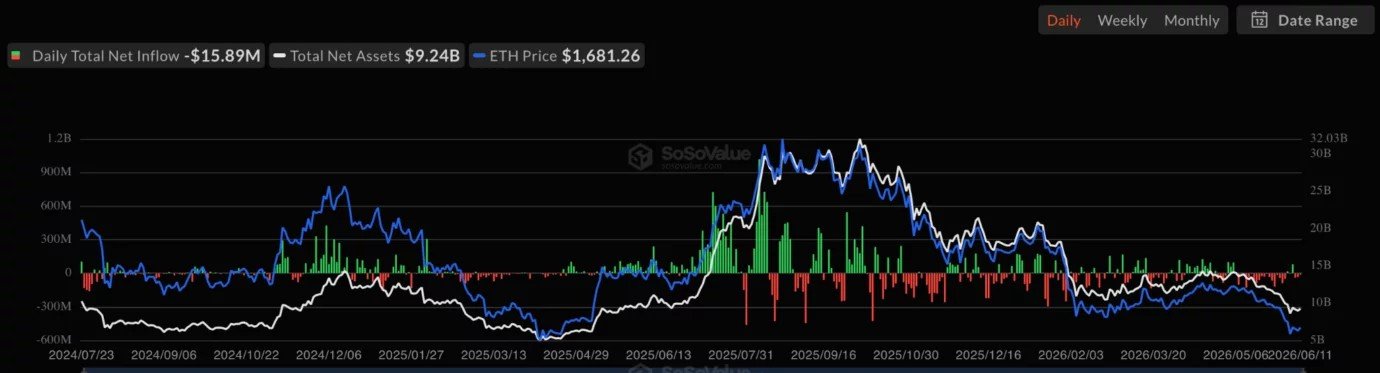Click the 2024/12/06 date axis label
1380x373 pixels.
[x=328, y=354]
